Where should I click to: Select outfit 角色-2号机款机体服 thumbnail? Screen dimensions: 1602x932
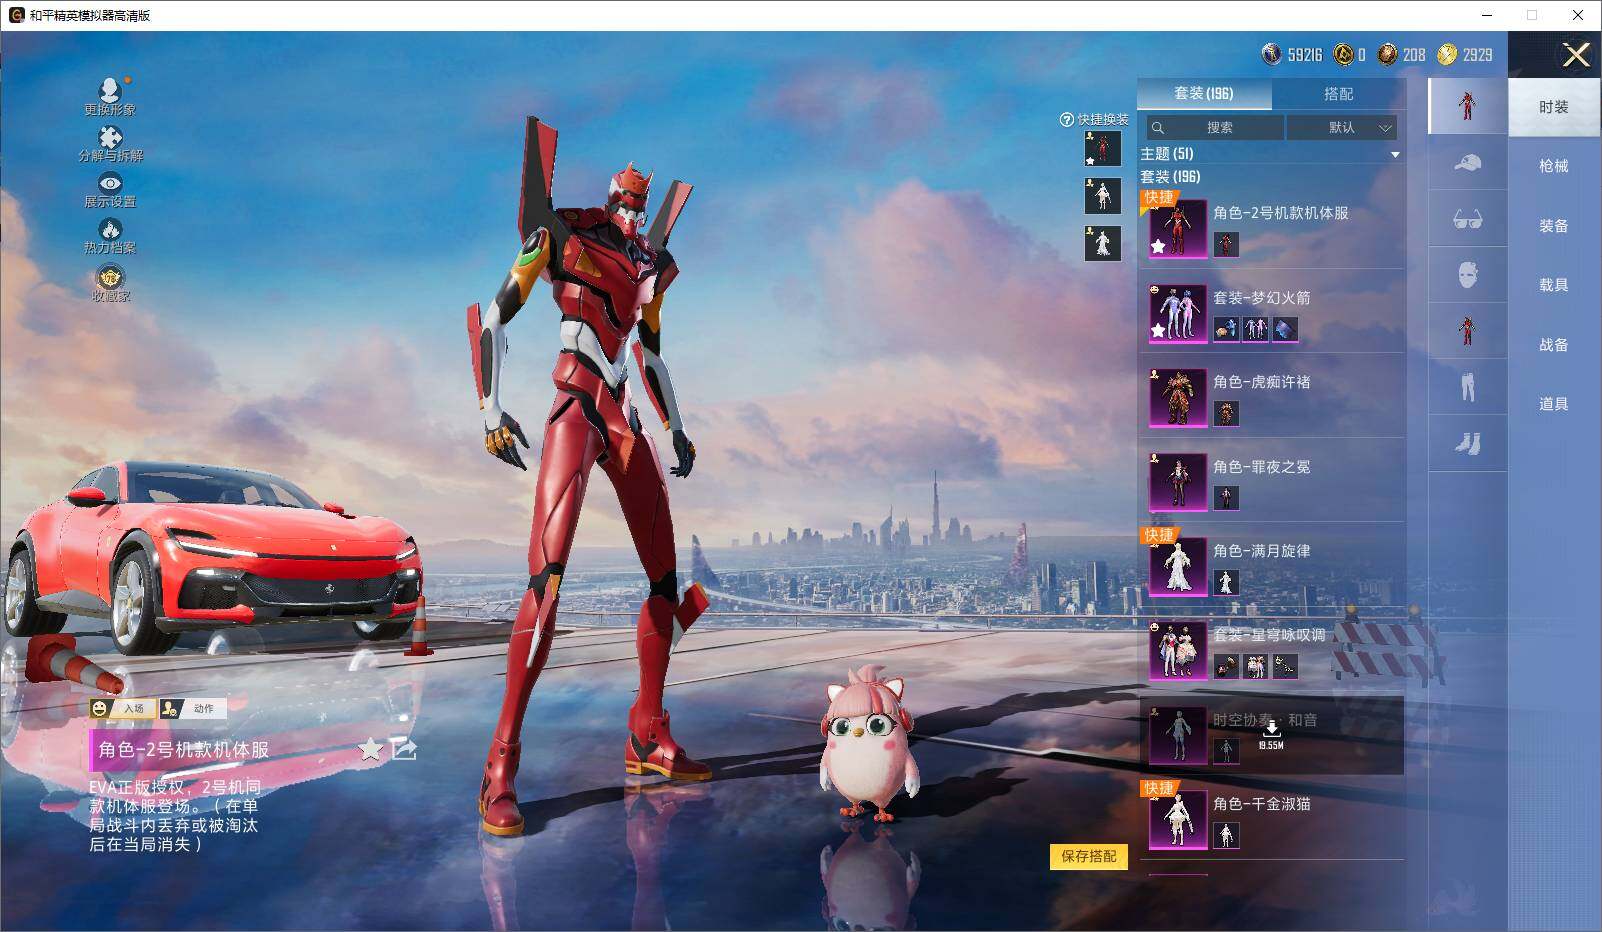click(1177, 228)
